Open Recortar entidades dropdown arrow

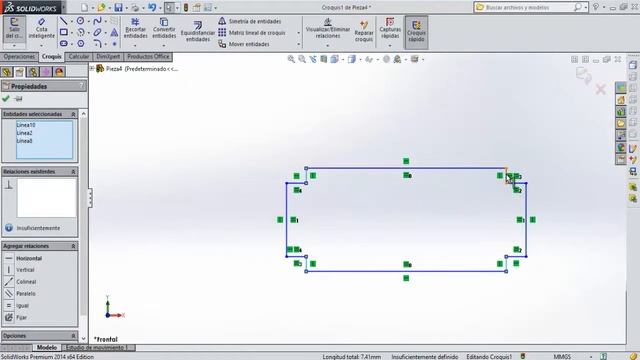136,45
